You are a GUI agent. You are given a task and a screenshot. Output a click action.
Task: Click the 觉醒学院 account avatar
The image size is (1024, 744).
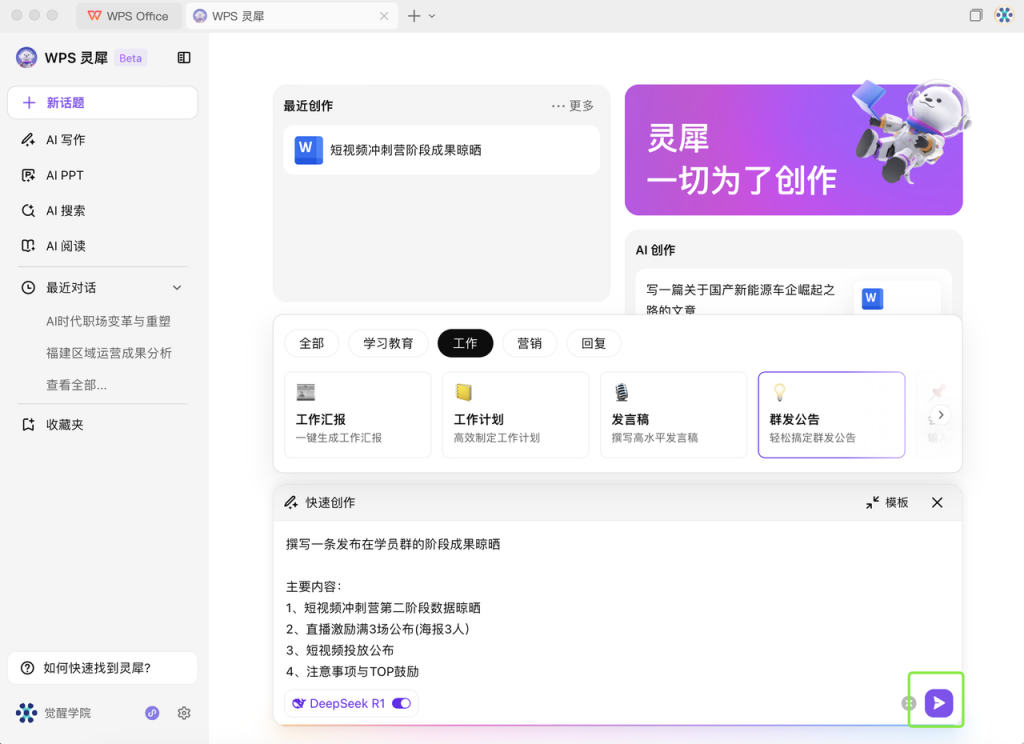click(x=27, y=713)
